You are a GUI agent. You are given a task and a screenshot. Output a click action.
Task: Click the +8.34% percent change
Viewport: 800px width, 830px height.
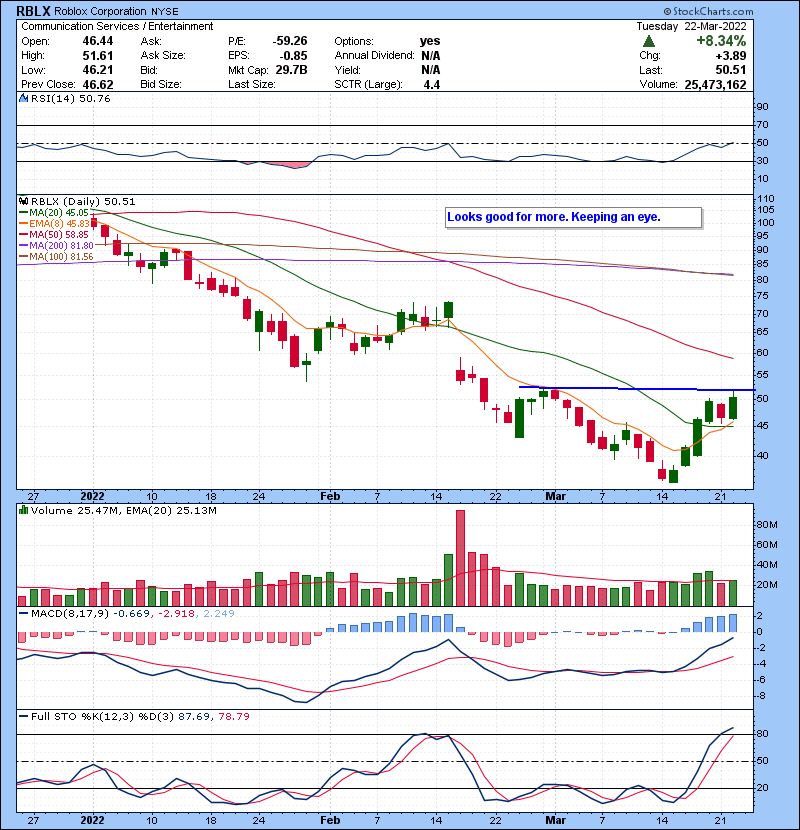pos(721,41)
